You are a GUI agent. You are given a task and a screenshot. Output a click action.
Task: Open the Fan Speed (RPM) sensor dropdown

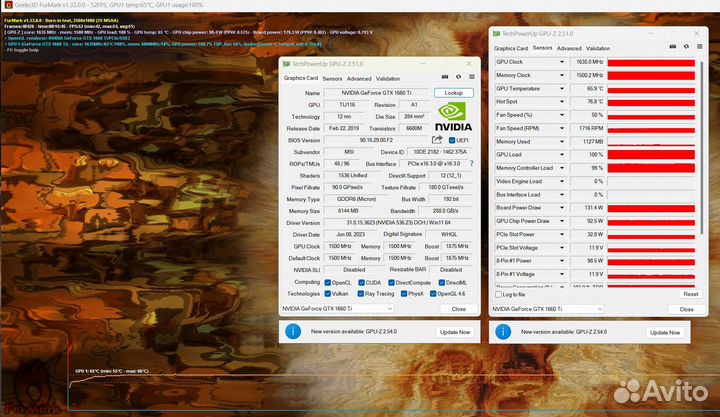[x=562, y=129]
